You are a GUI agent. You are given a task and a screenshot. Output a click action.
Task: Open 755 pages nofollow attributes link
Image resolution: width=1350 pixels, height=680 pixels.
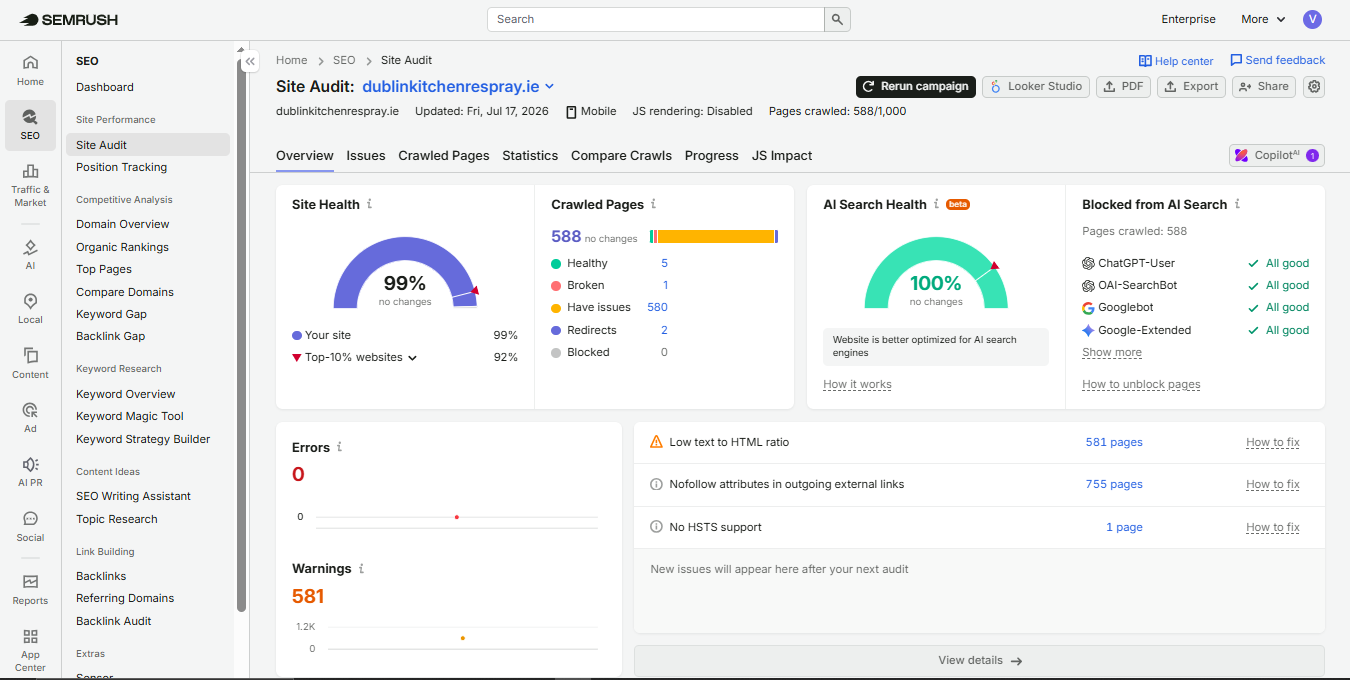coord(1114,484)
